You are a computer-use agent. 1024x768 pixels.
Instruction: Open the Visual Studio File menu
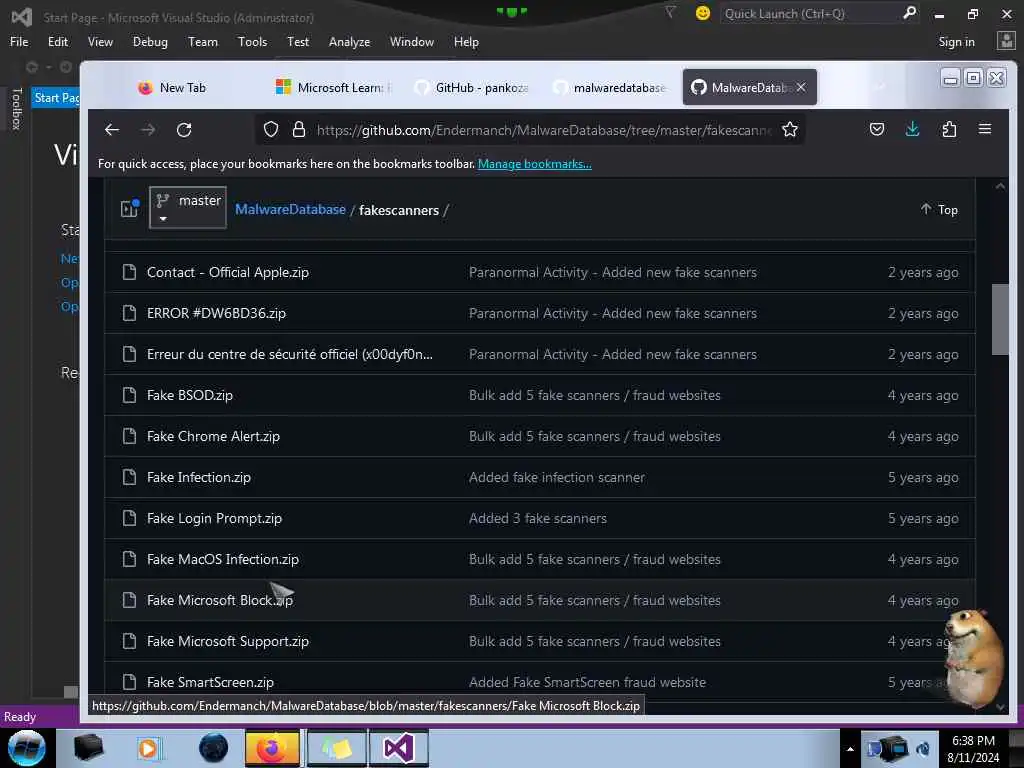(19, 42)
